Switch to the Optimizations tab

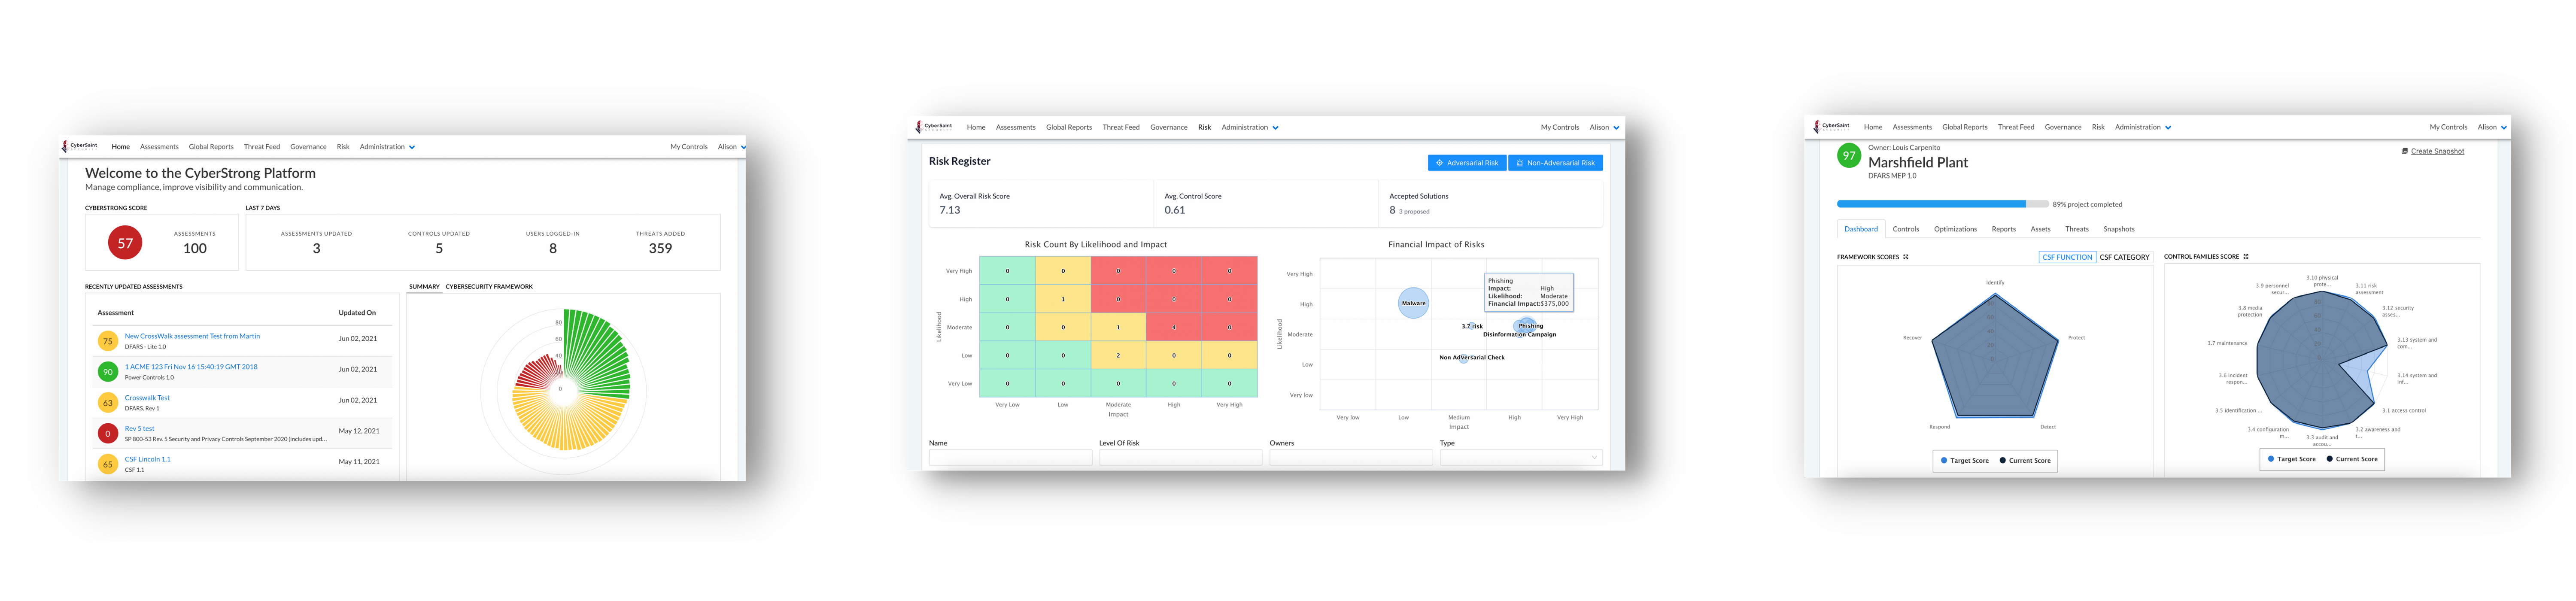(x=1955, y=229)
